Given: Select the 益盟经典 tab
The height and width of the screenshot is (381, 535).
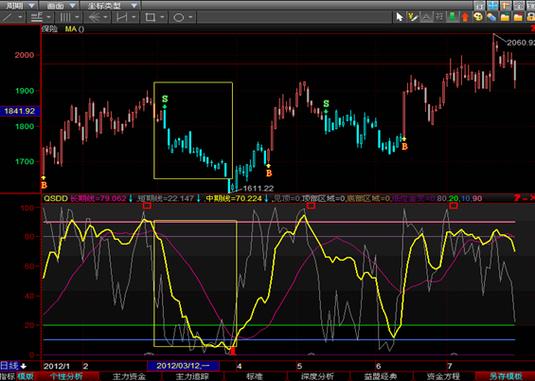Looking at the screenshot, I should [380, 377].
